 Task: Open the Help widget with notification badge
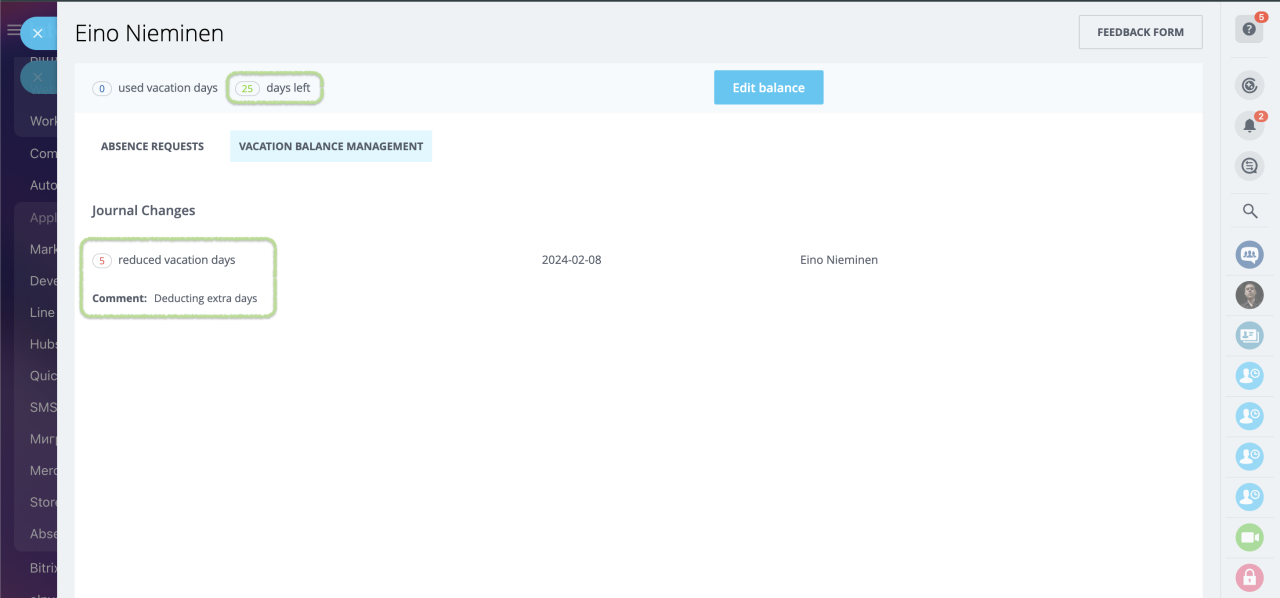tap(1248, 31)
